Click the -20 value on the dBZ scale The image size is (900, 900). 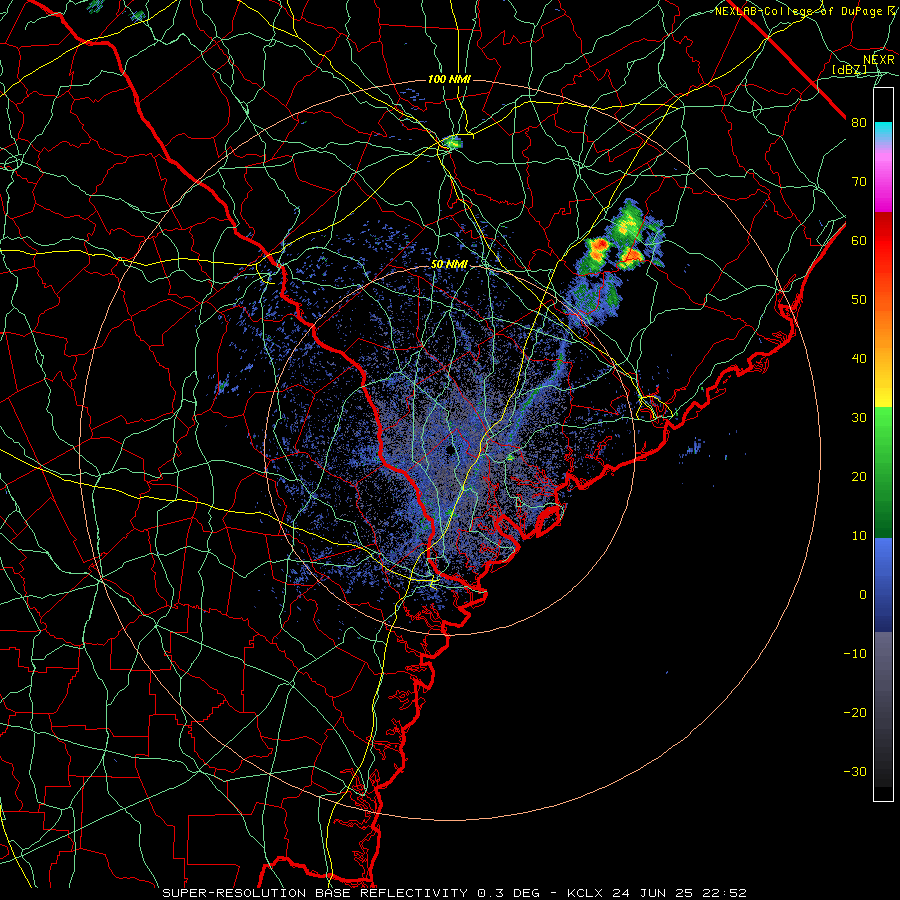click(855, 713)
